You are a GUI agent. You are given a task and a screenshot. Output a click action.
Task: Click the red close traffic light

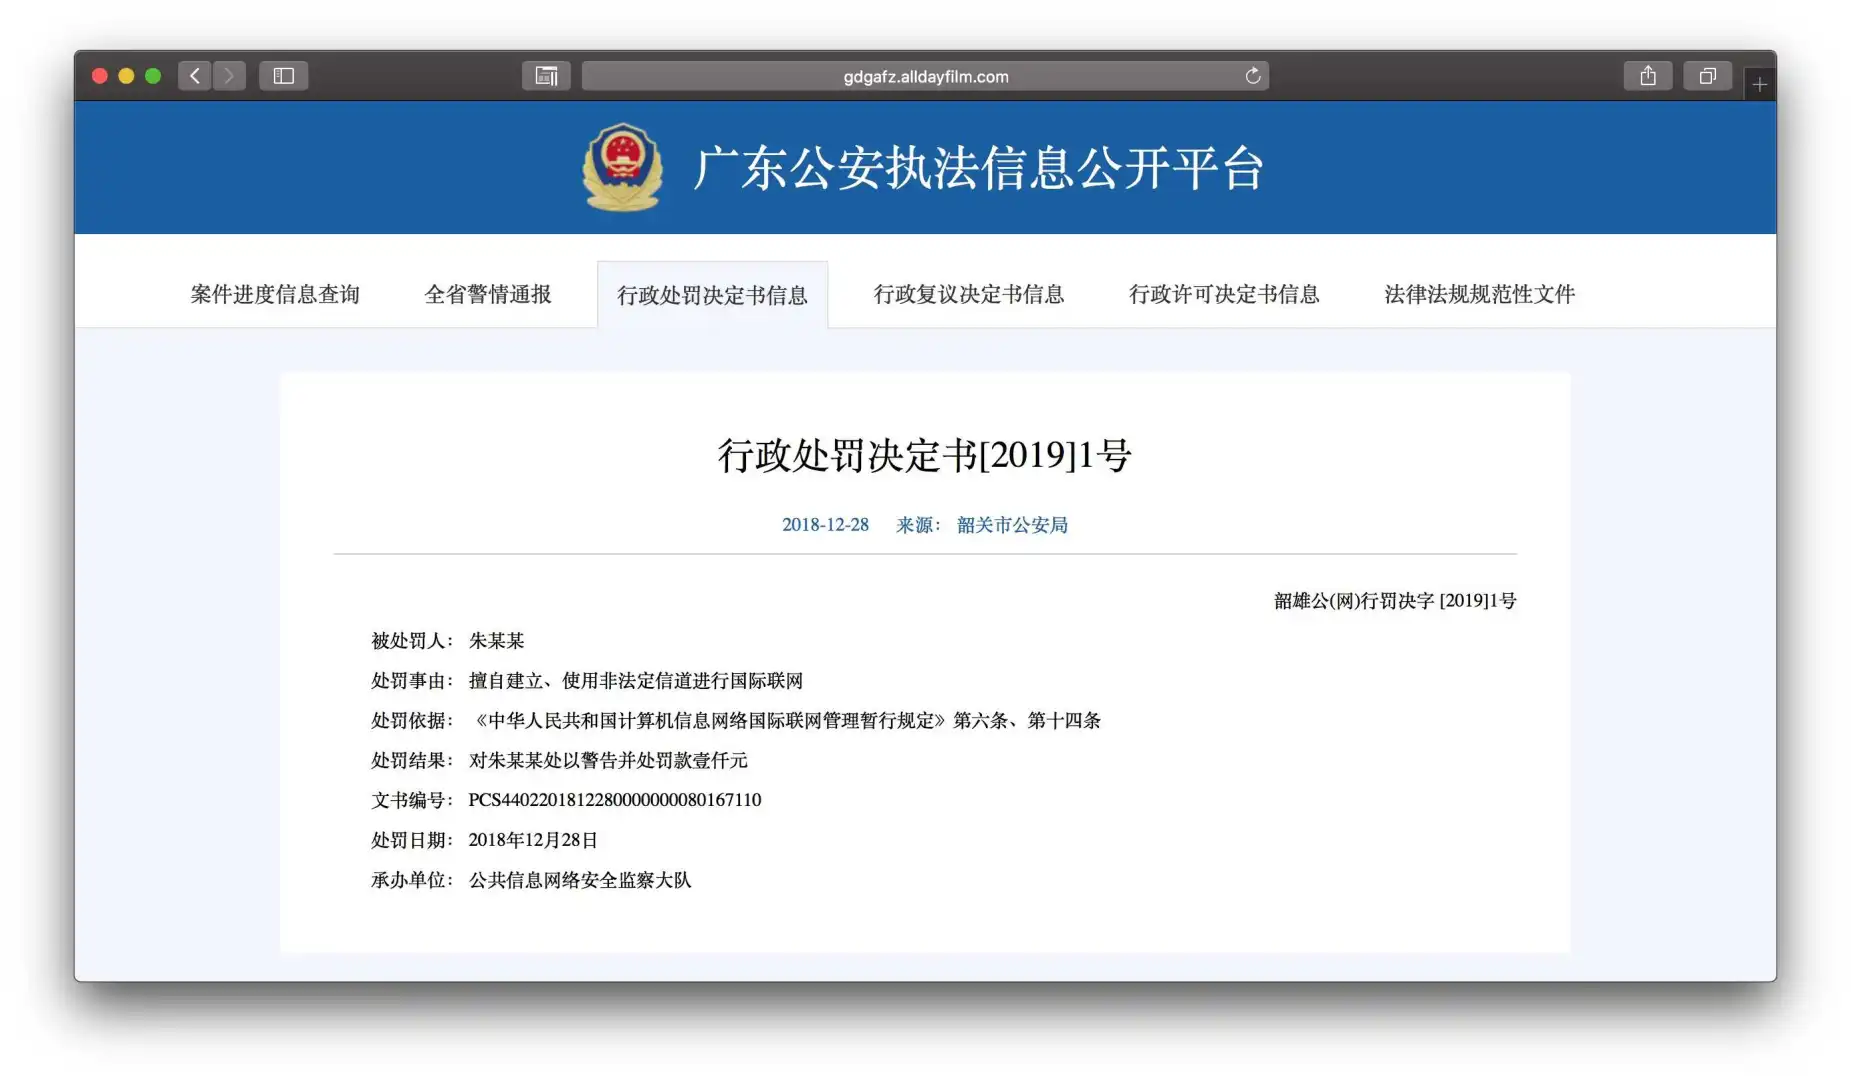[98, 75]
